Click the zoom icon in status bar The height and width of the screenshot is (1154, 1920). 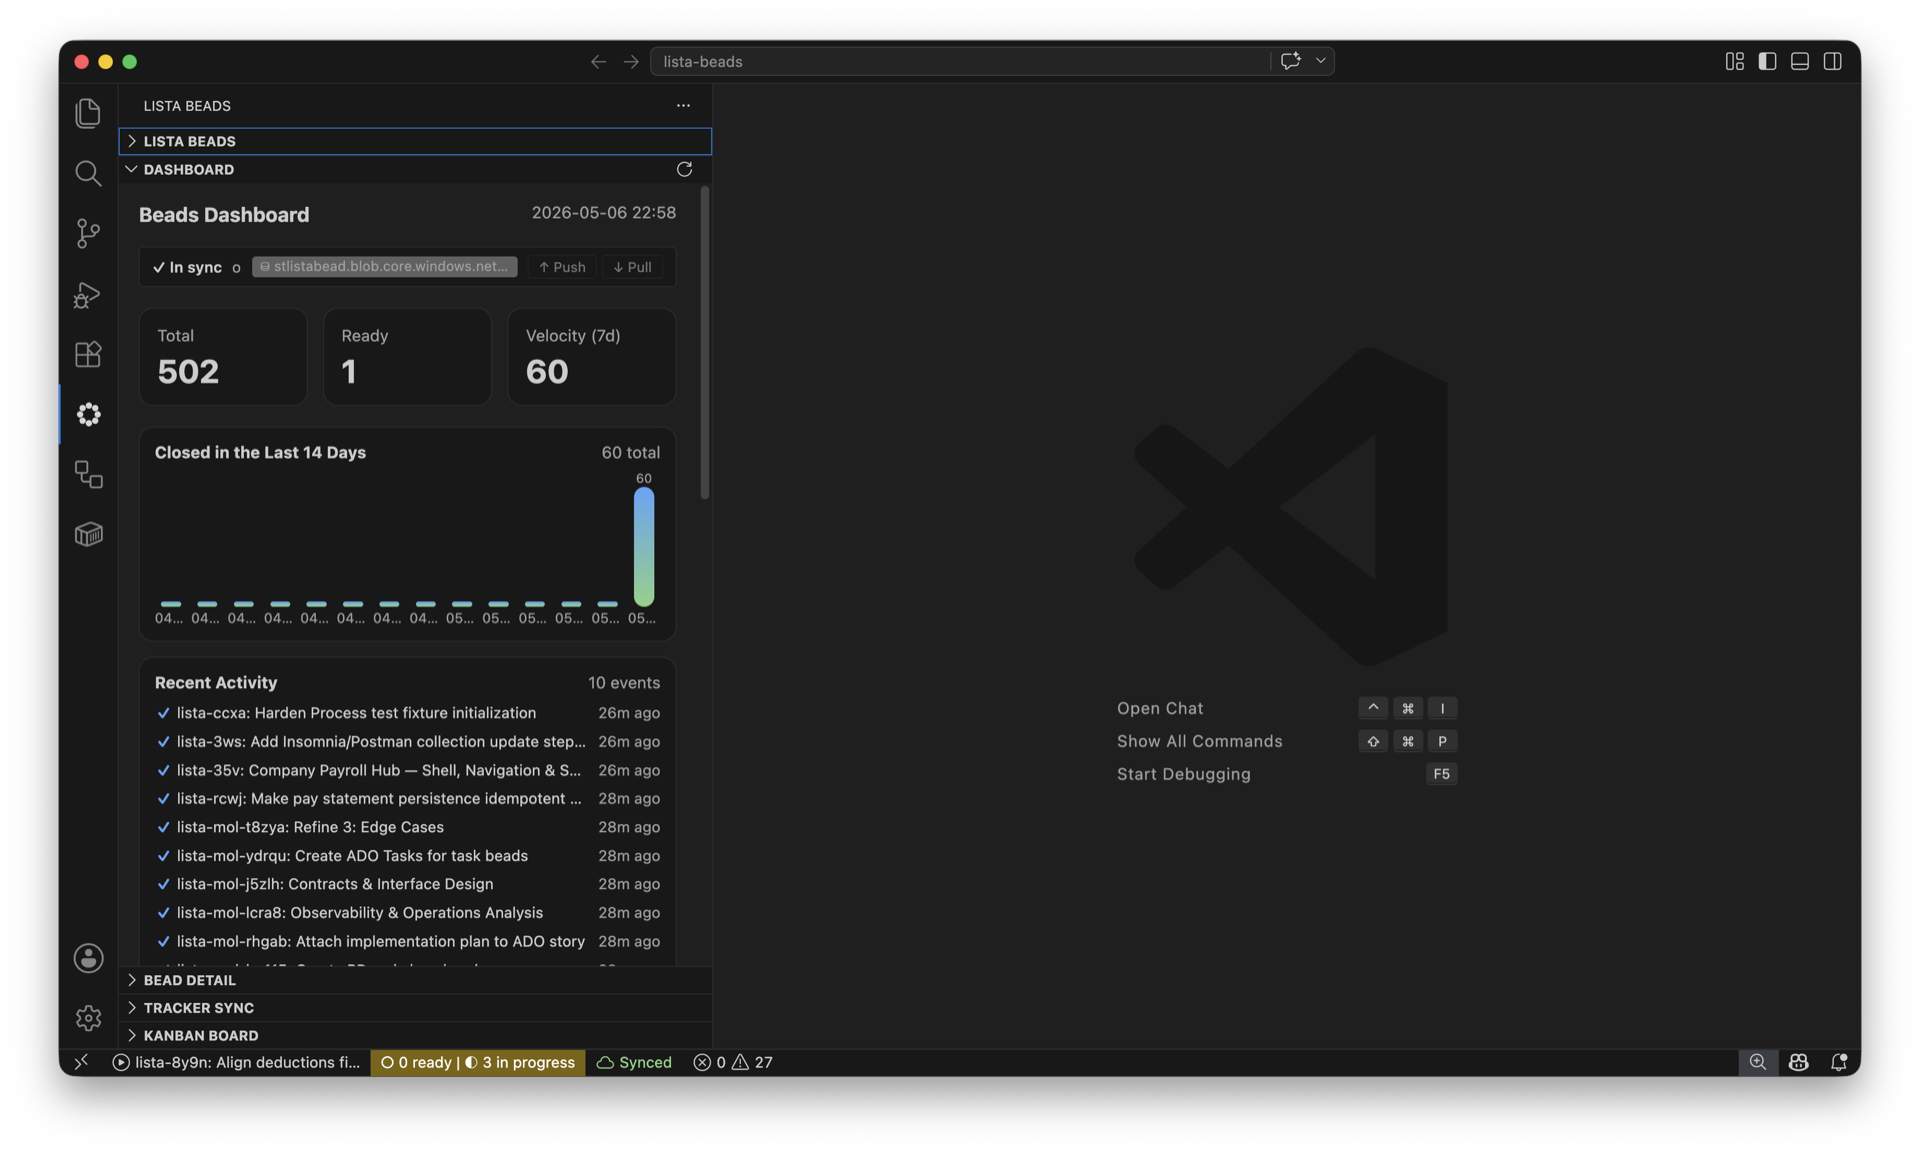point(1757,1062)
